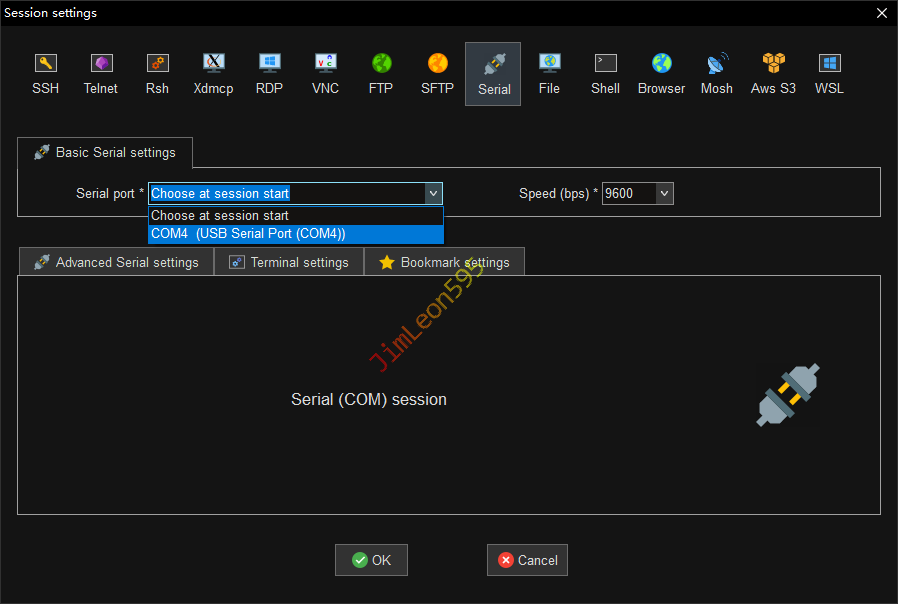
Task: Select the SFTP session type
Action: (437, 73)
